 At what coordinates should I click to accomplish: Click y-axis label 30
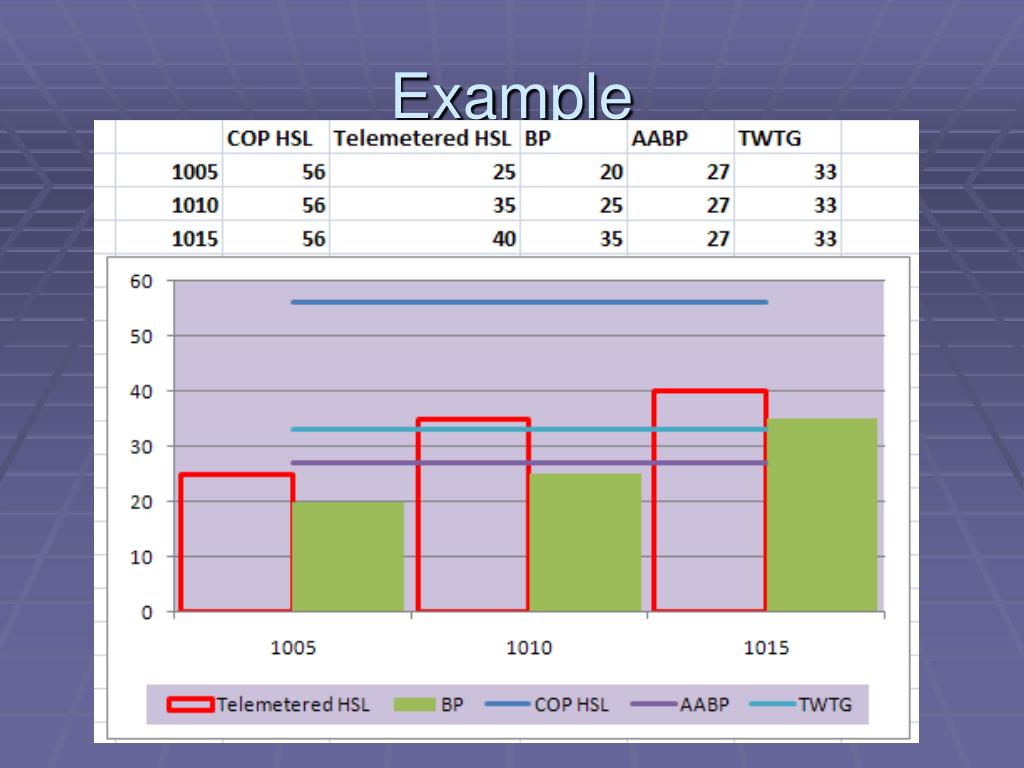click(x=141, y=447)
